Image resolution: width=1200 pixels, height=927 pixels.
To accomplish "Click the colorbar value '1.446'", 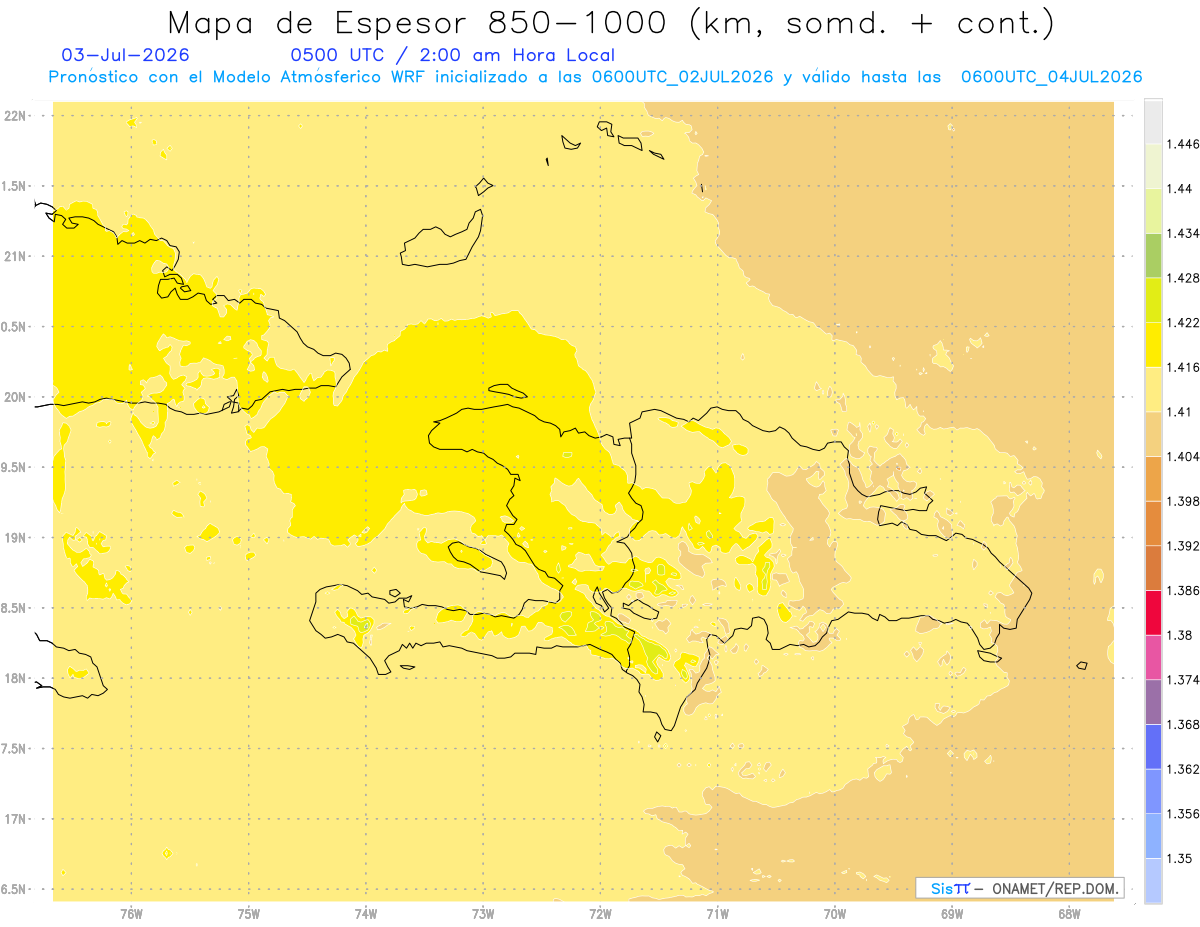I will 1185,144.
